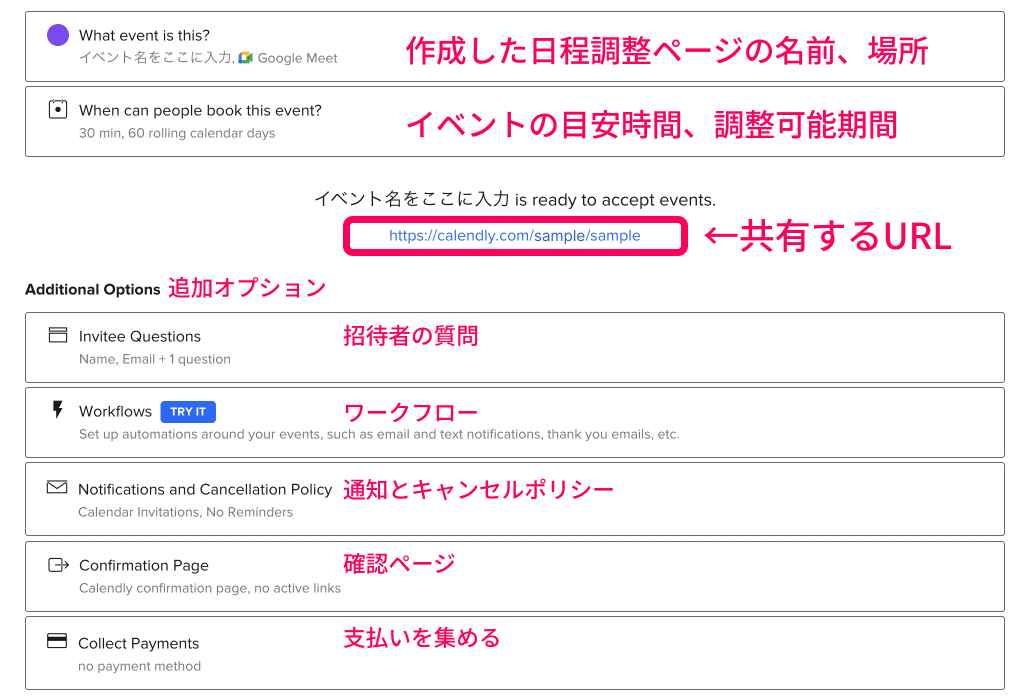This screenshot has height=698, width=1032.
Task: Click the calendar icon beside booking availability
Action: 58,109
